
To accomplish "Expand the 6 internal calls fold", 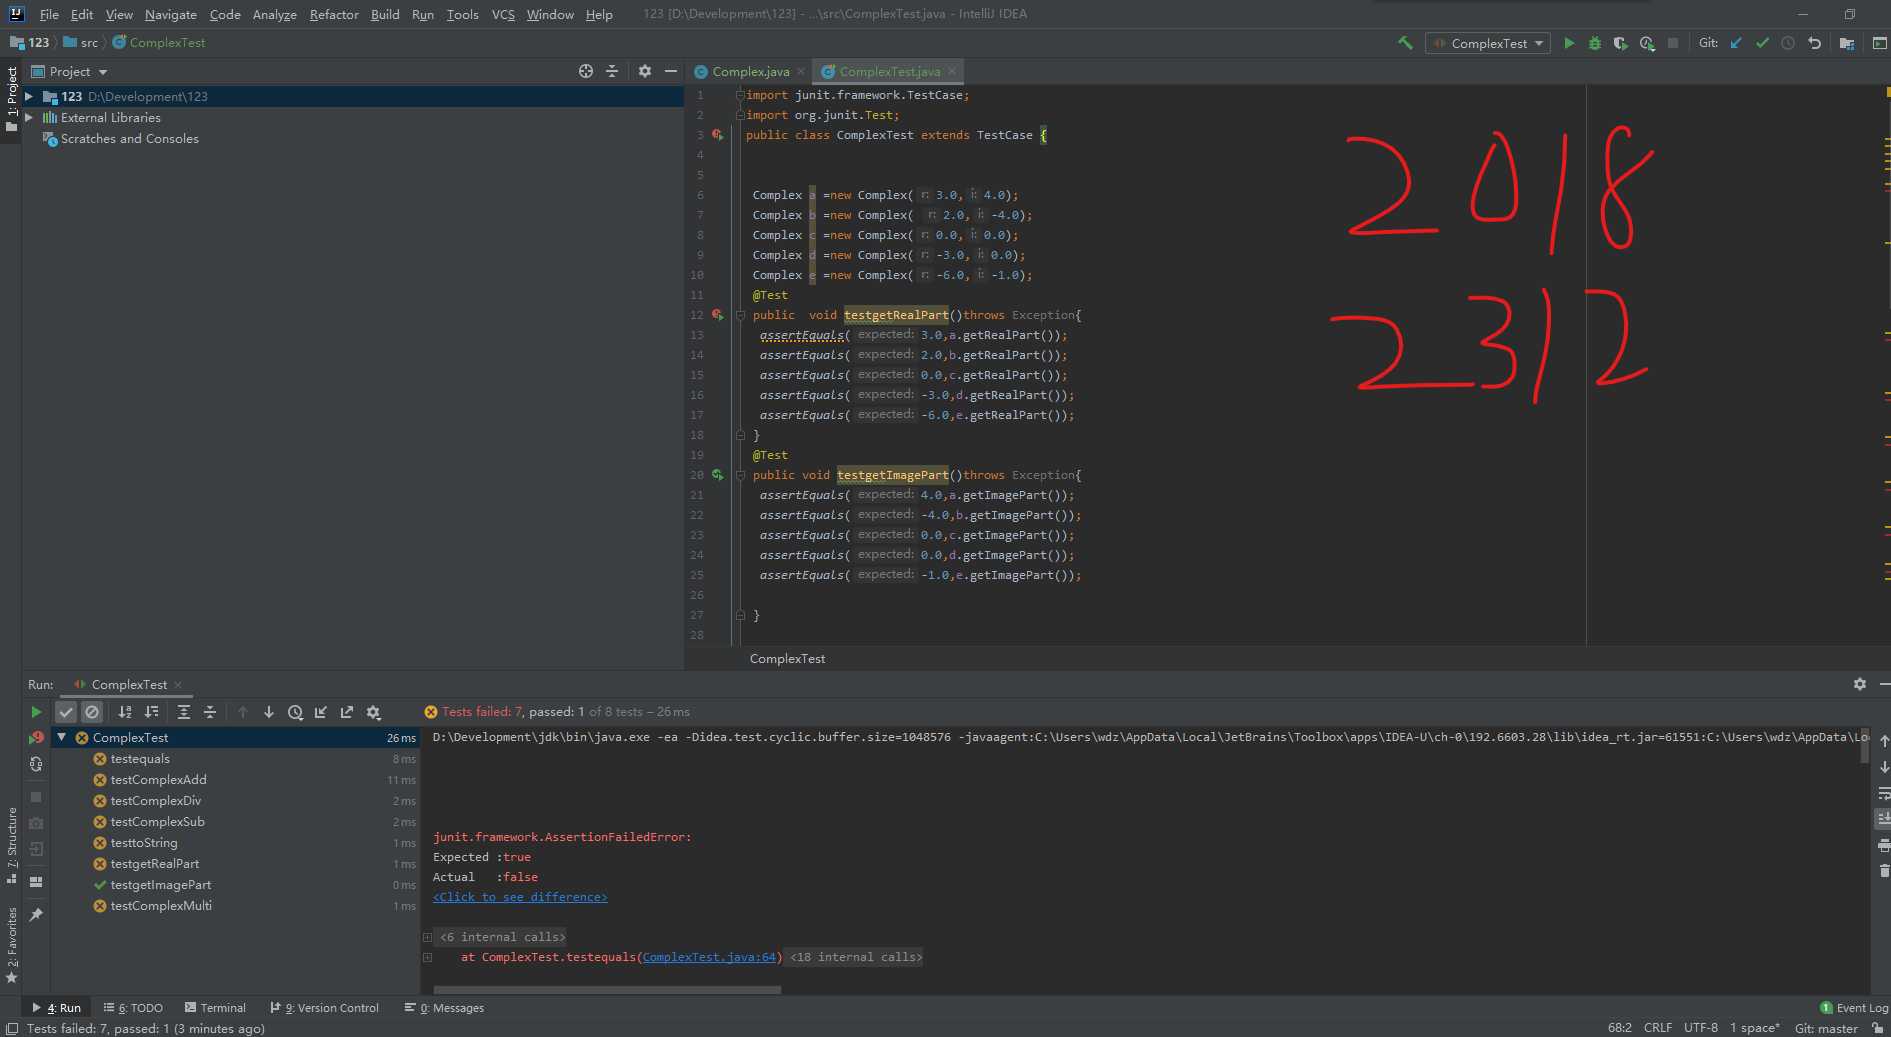I will pos(427,937).
